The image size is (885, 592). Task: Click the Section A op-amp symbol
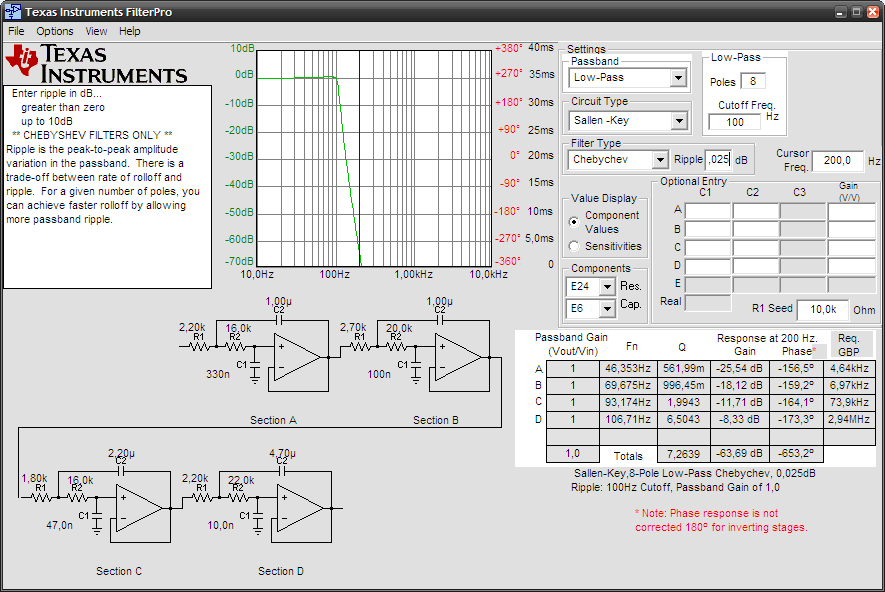(296, 357)
